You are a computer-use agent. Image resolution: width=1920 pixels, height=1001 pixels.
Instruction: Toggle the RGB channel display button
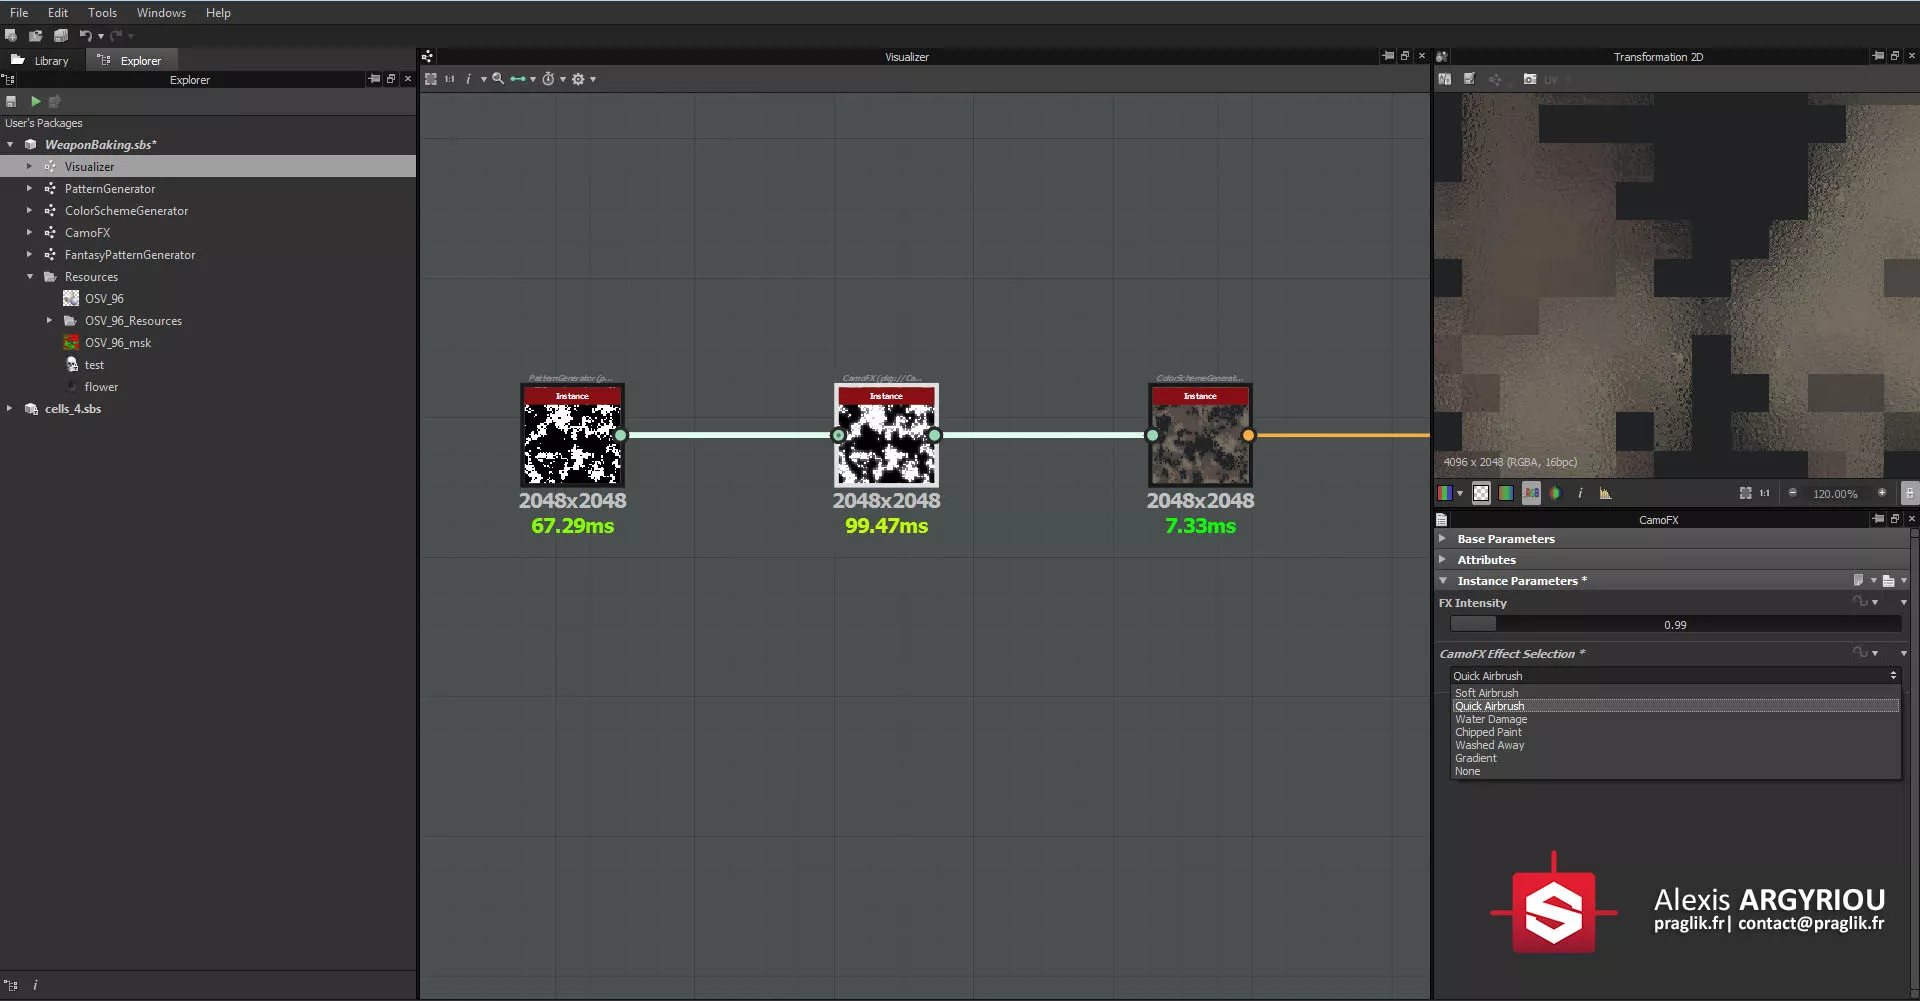pos(1531,493)
